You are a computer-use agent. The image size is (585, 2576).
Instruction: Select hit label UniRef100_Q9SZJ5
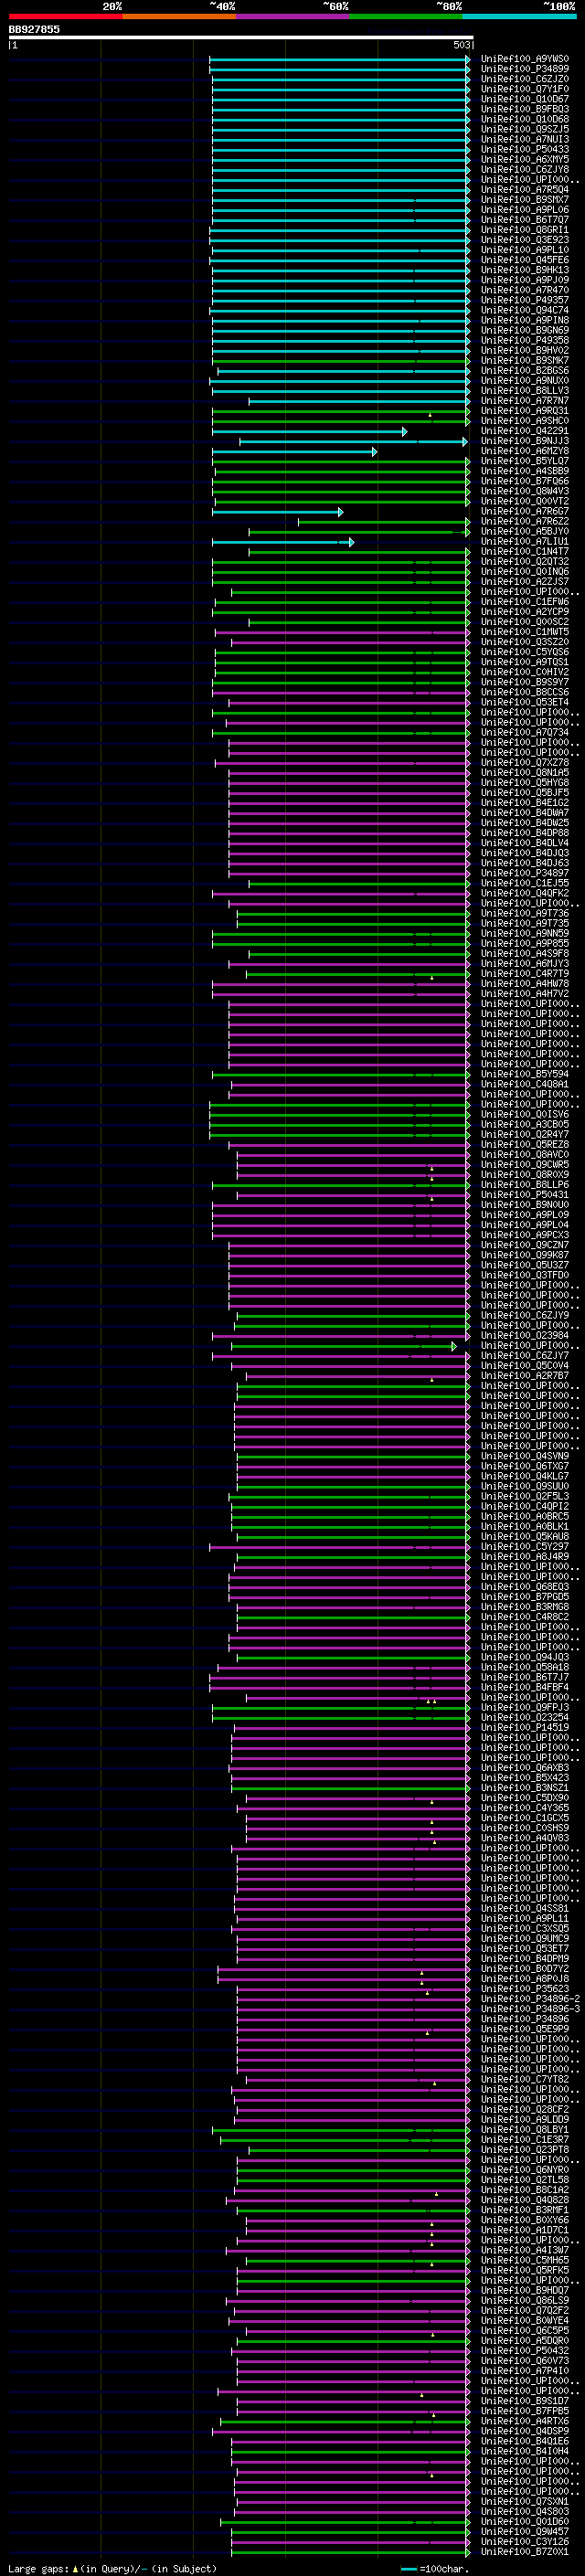point(525,129)
